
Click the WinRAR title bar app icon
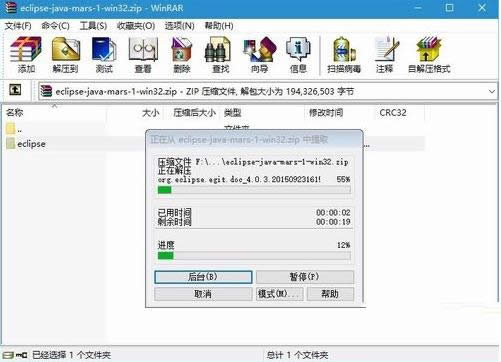[x=10, y=7]
